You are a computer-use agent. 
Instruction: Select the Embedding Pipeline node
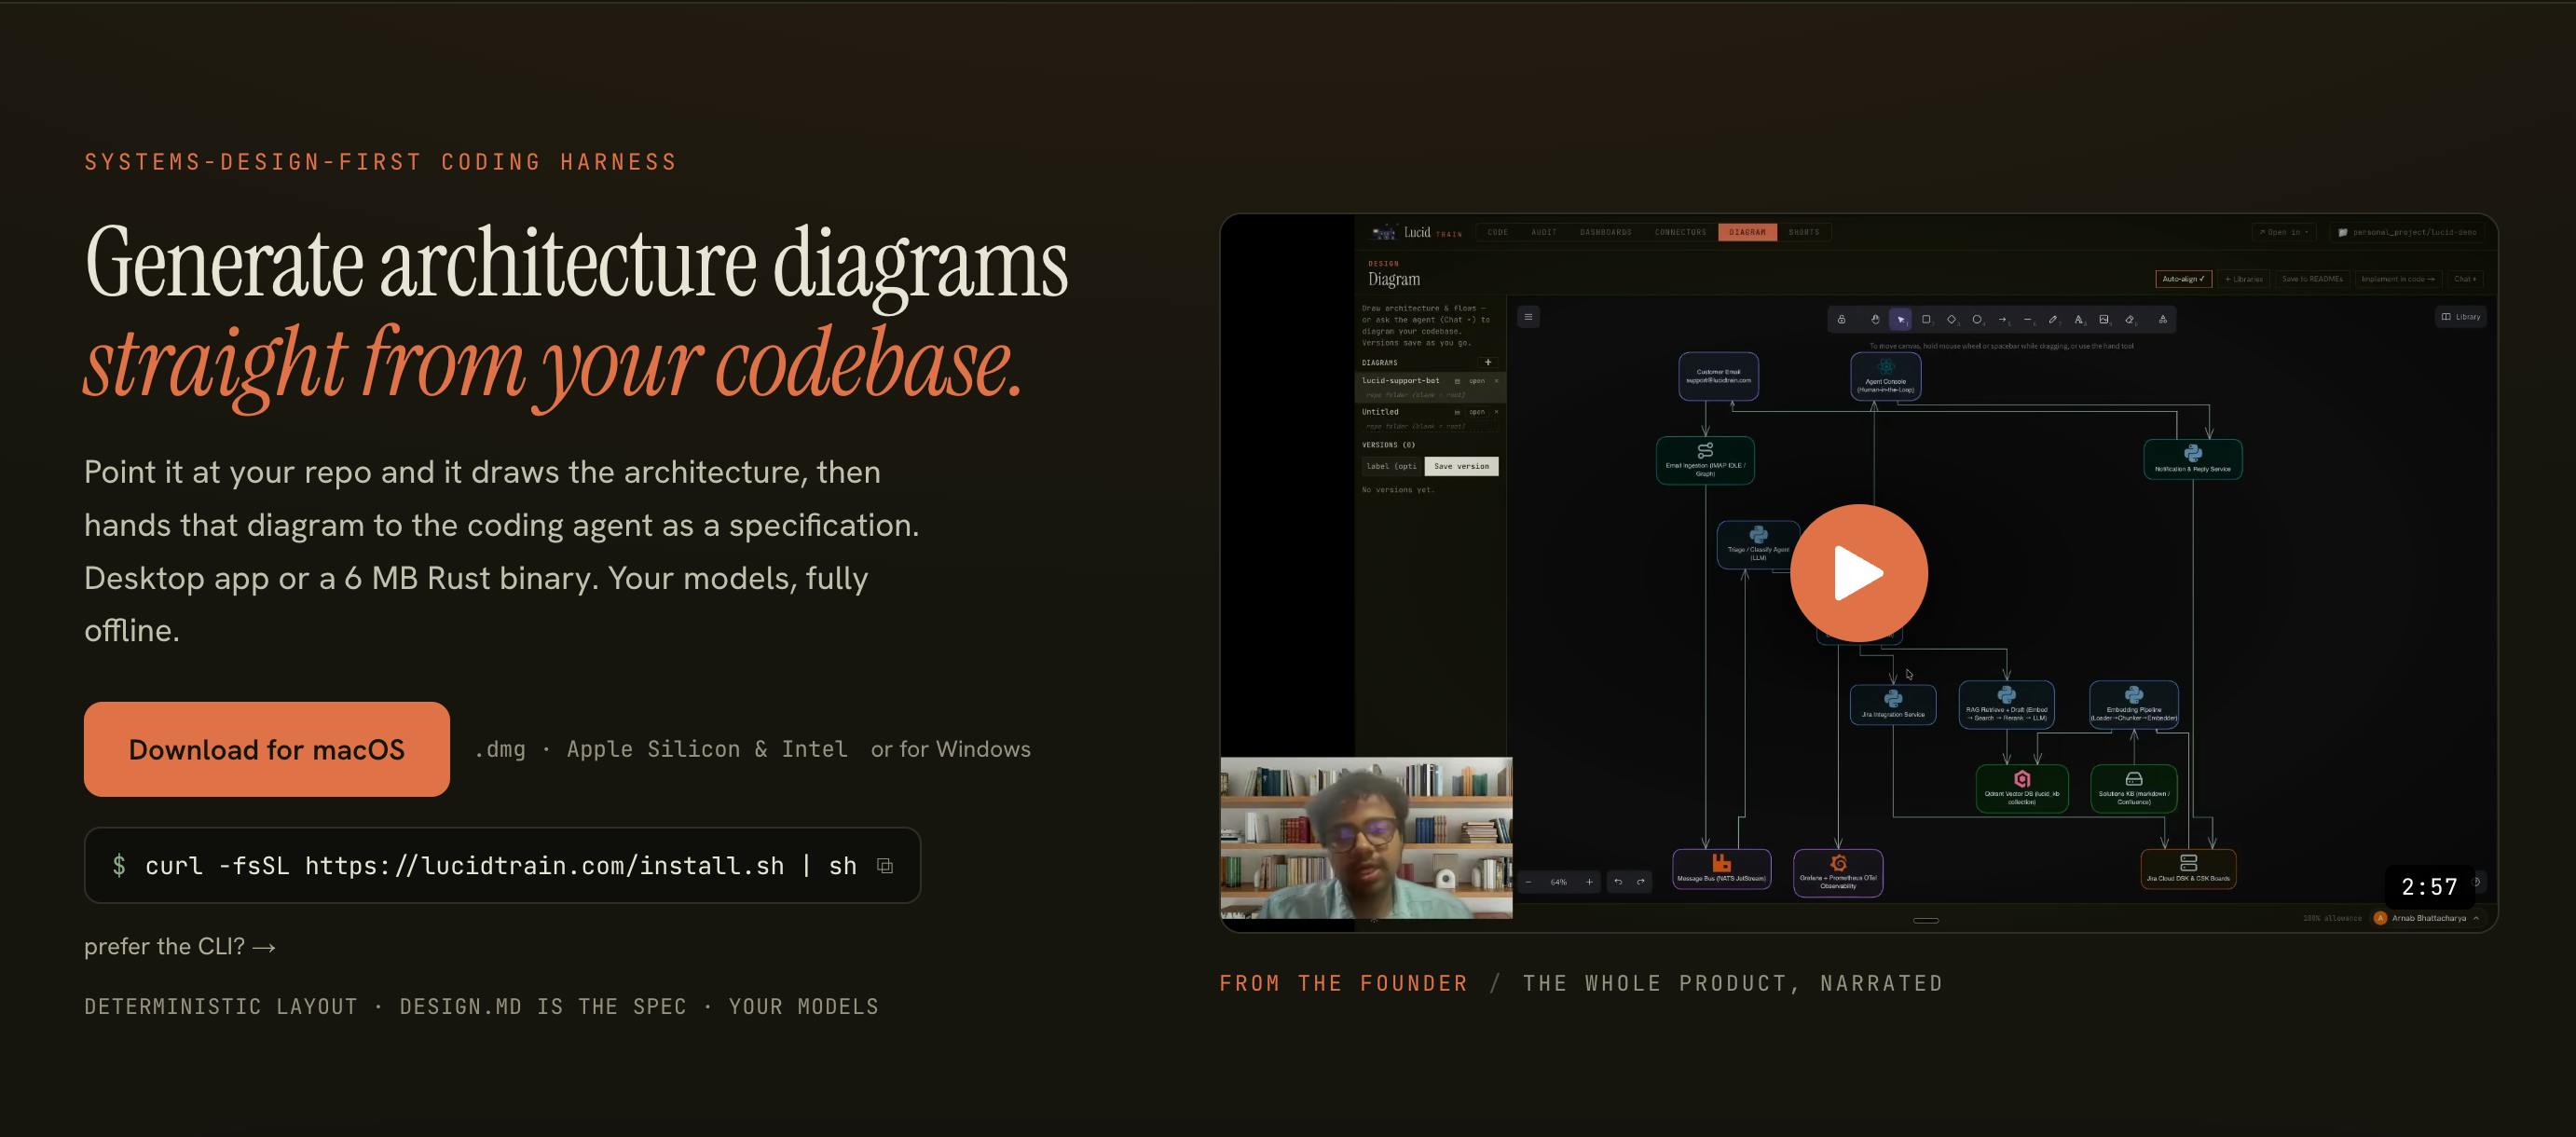(2133, 703)
